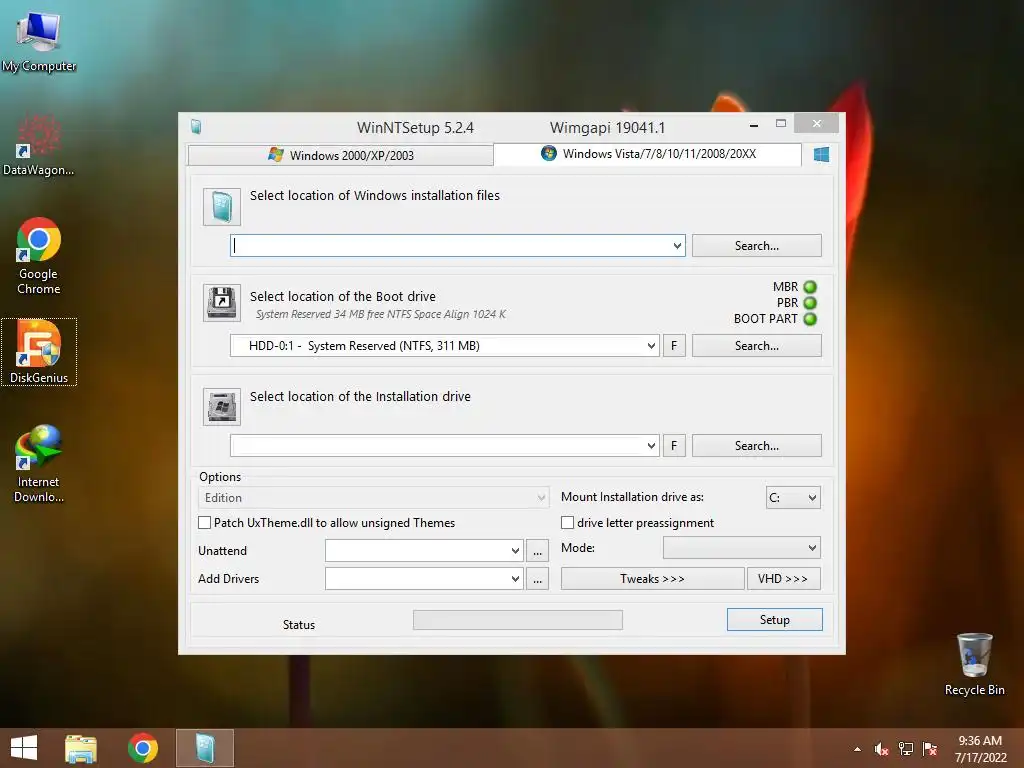Open My Computer desktop icon

(x=39, y=41)
